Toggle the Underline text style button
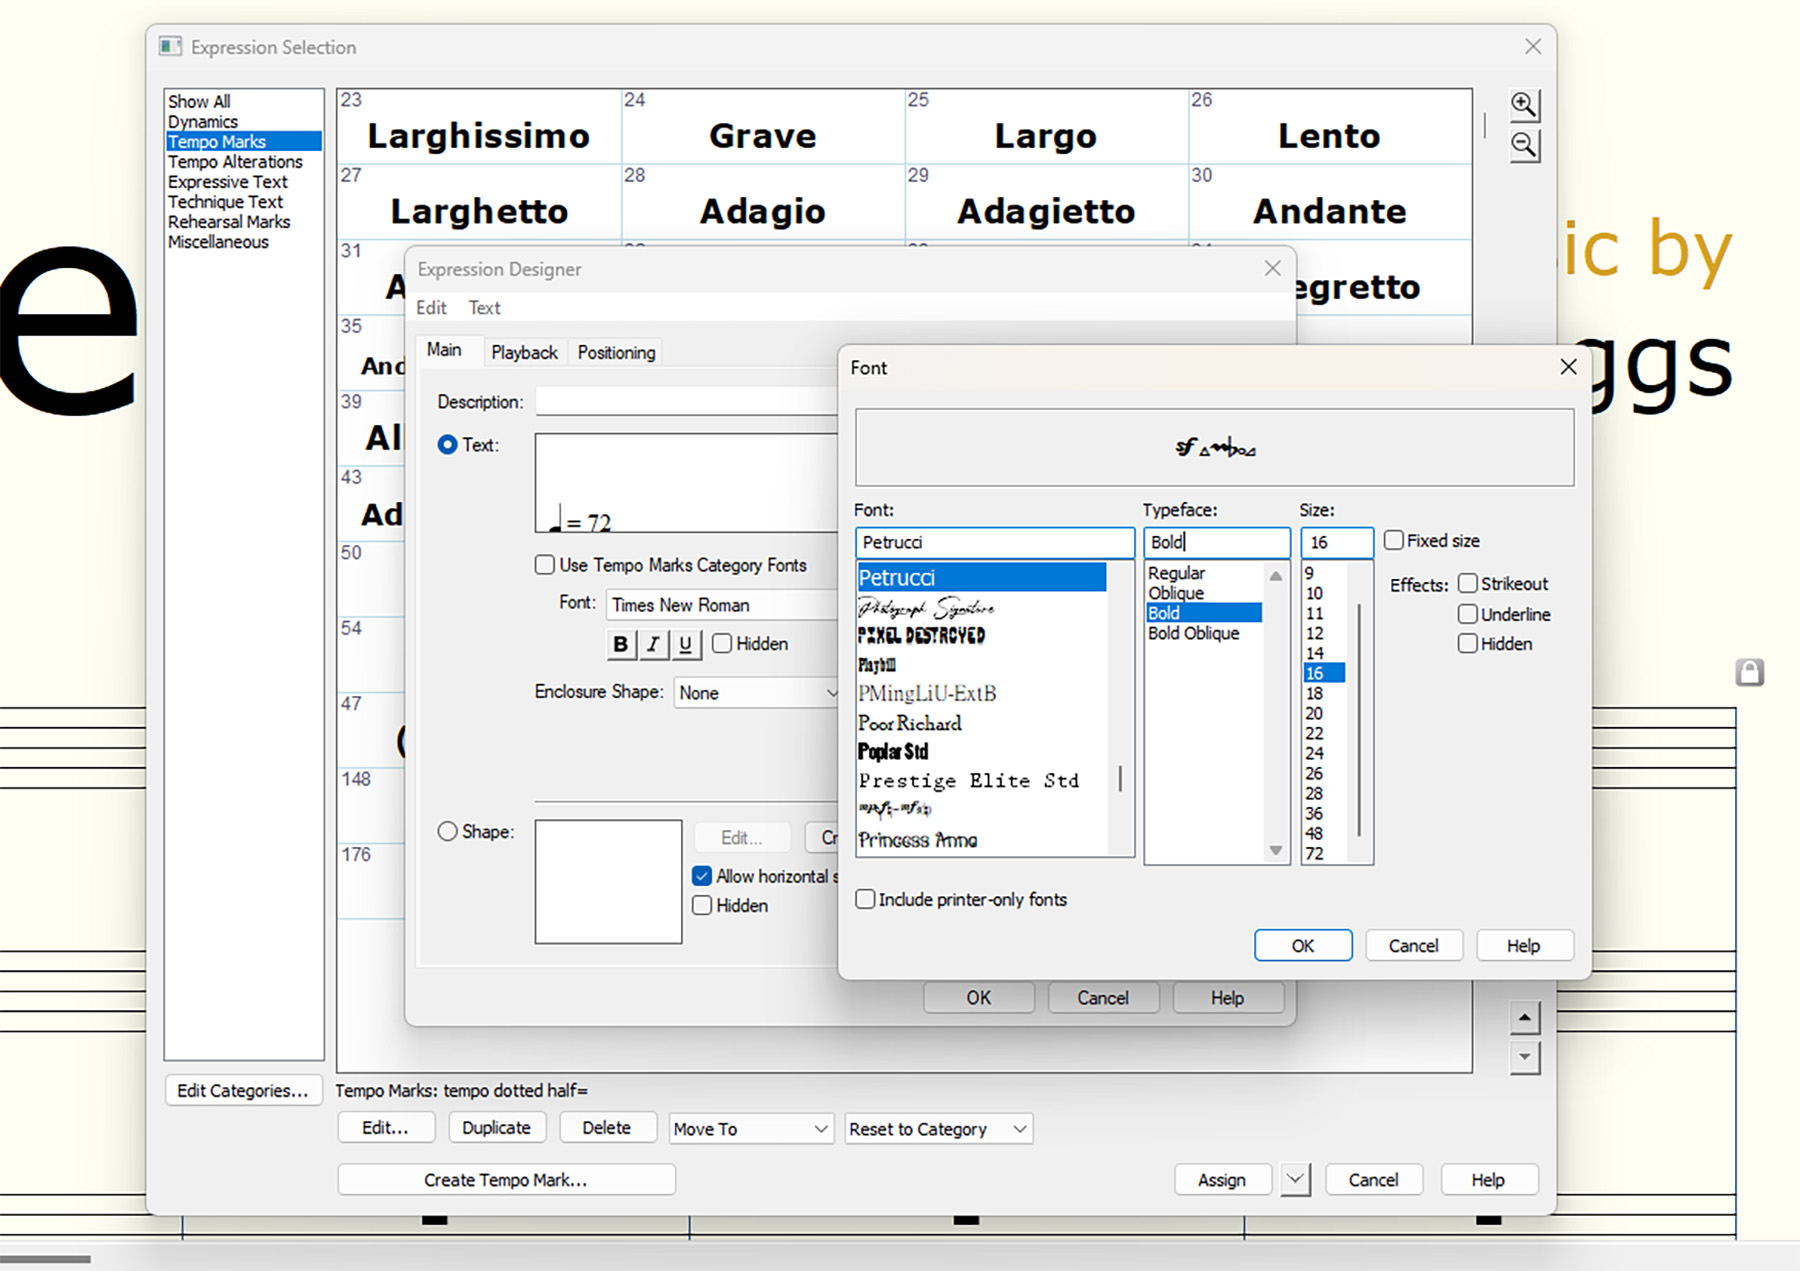The height and width of the screenshot is (1271, 1800). [685, 644]
